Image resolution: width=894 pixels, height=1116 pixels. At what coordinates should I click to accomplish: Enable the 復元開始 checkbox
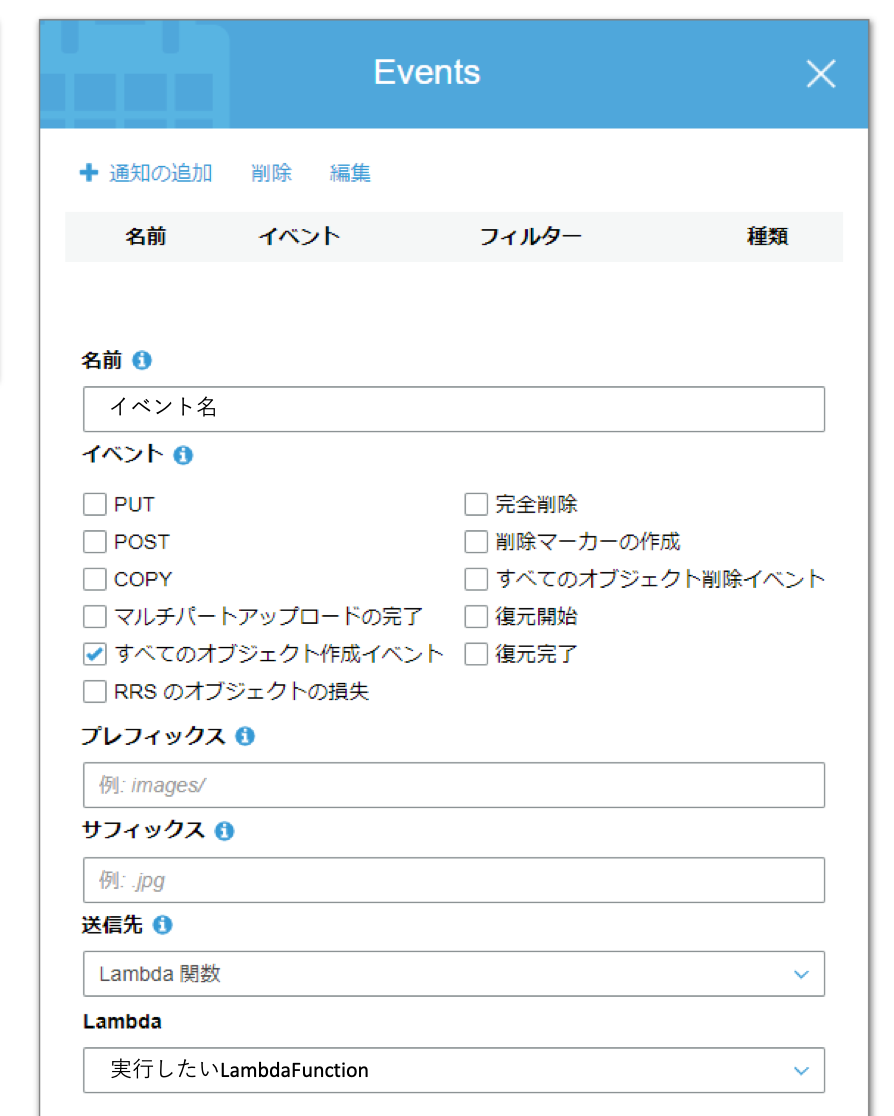476,617
